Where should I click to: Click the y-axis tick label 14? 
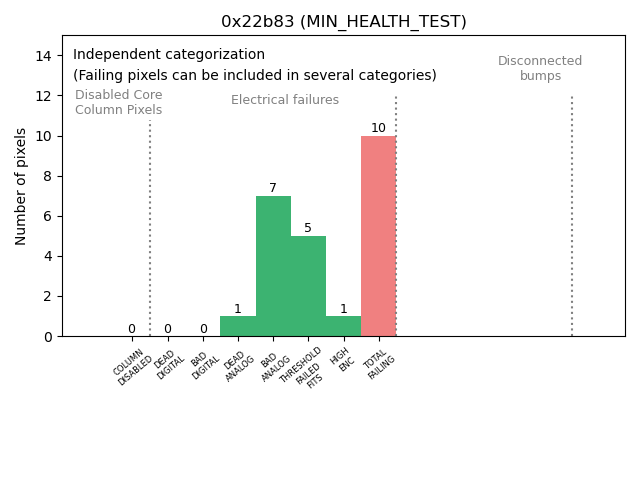(x=44, y=56)
